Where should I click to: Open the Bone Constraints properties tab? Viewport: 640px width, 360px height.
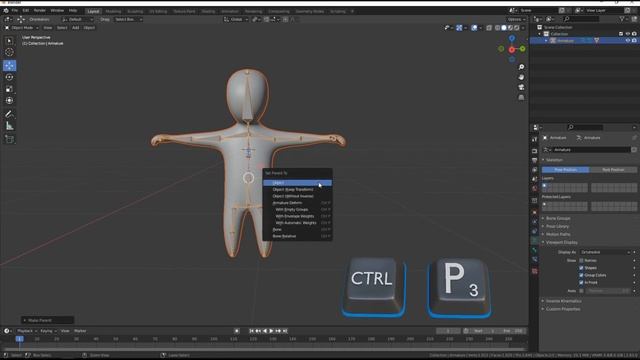point(535,259)
